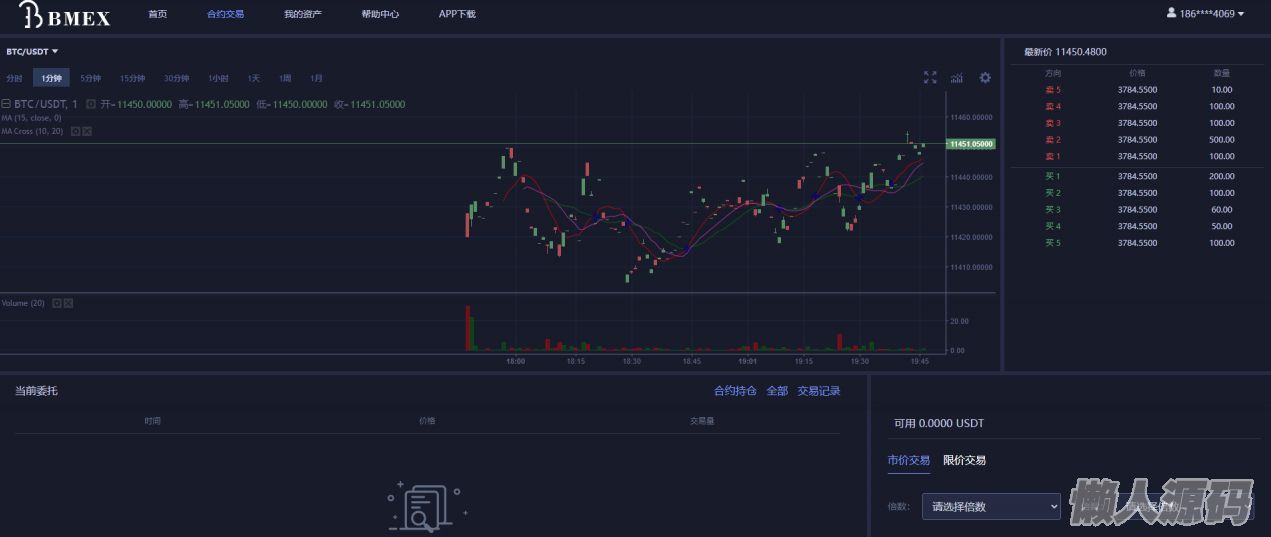The height and width of the screenshot is (537, 1271).
Task: Remove the Volume indicator
Action: [x=69, y=303]
